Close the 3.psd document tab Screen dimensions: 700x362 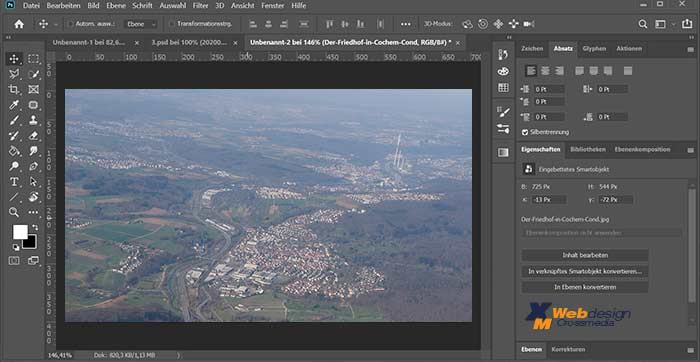235,43
